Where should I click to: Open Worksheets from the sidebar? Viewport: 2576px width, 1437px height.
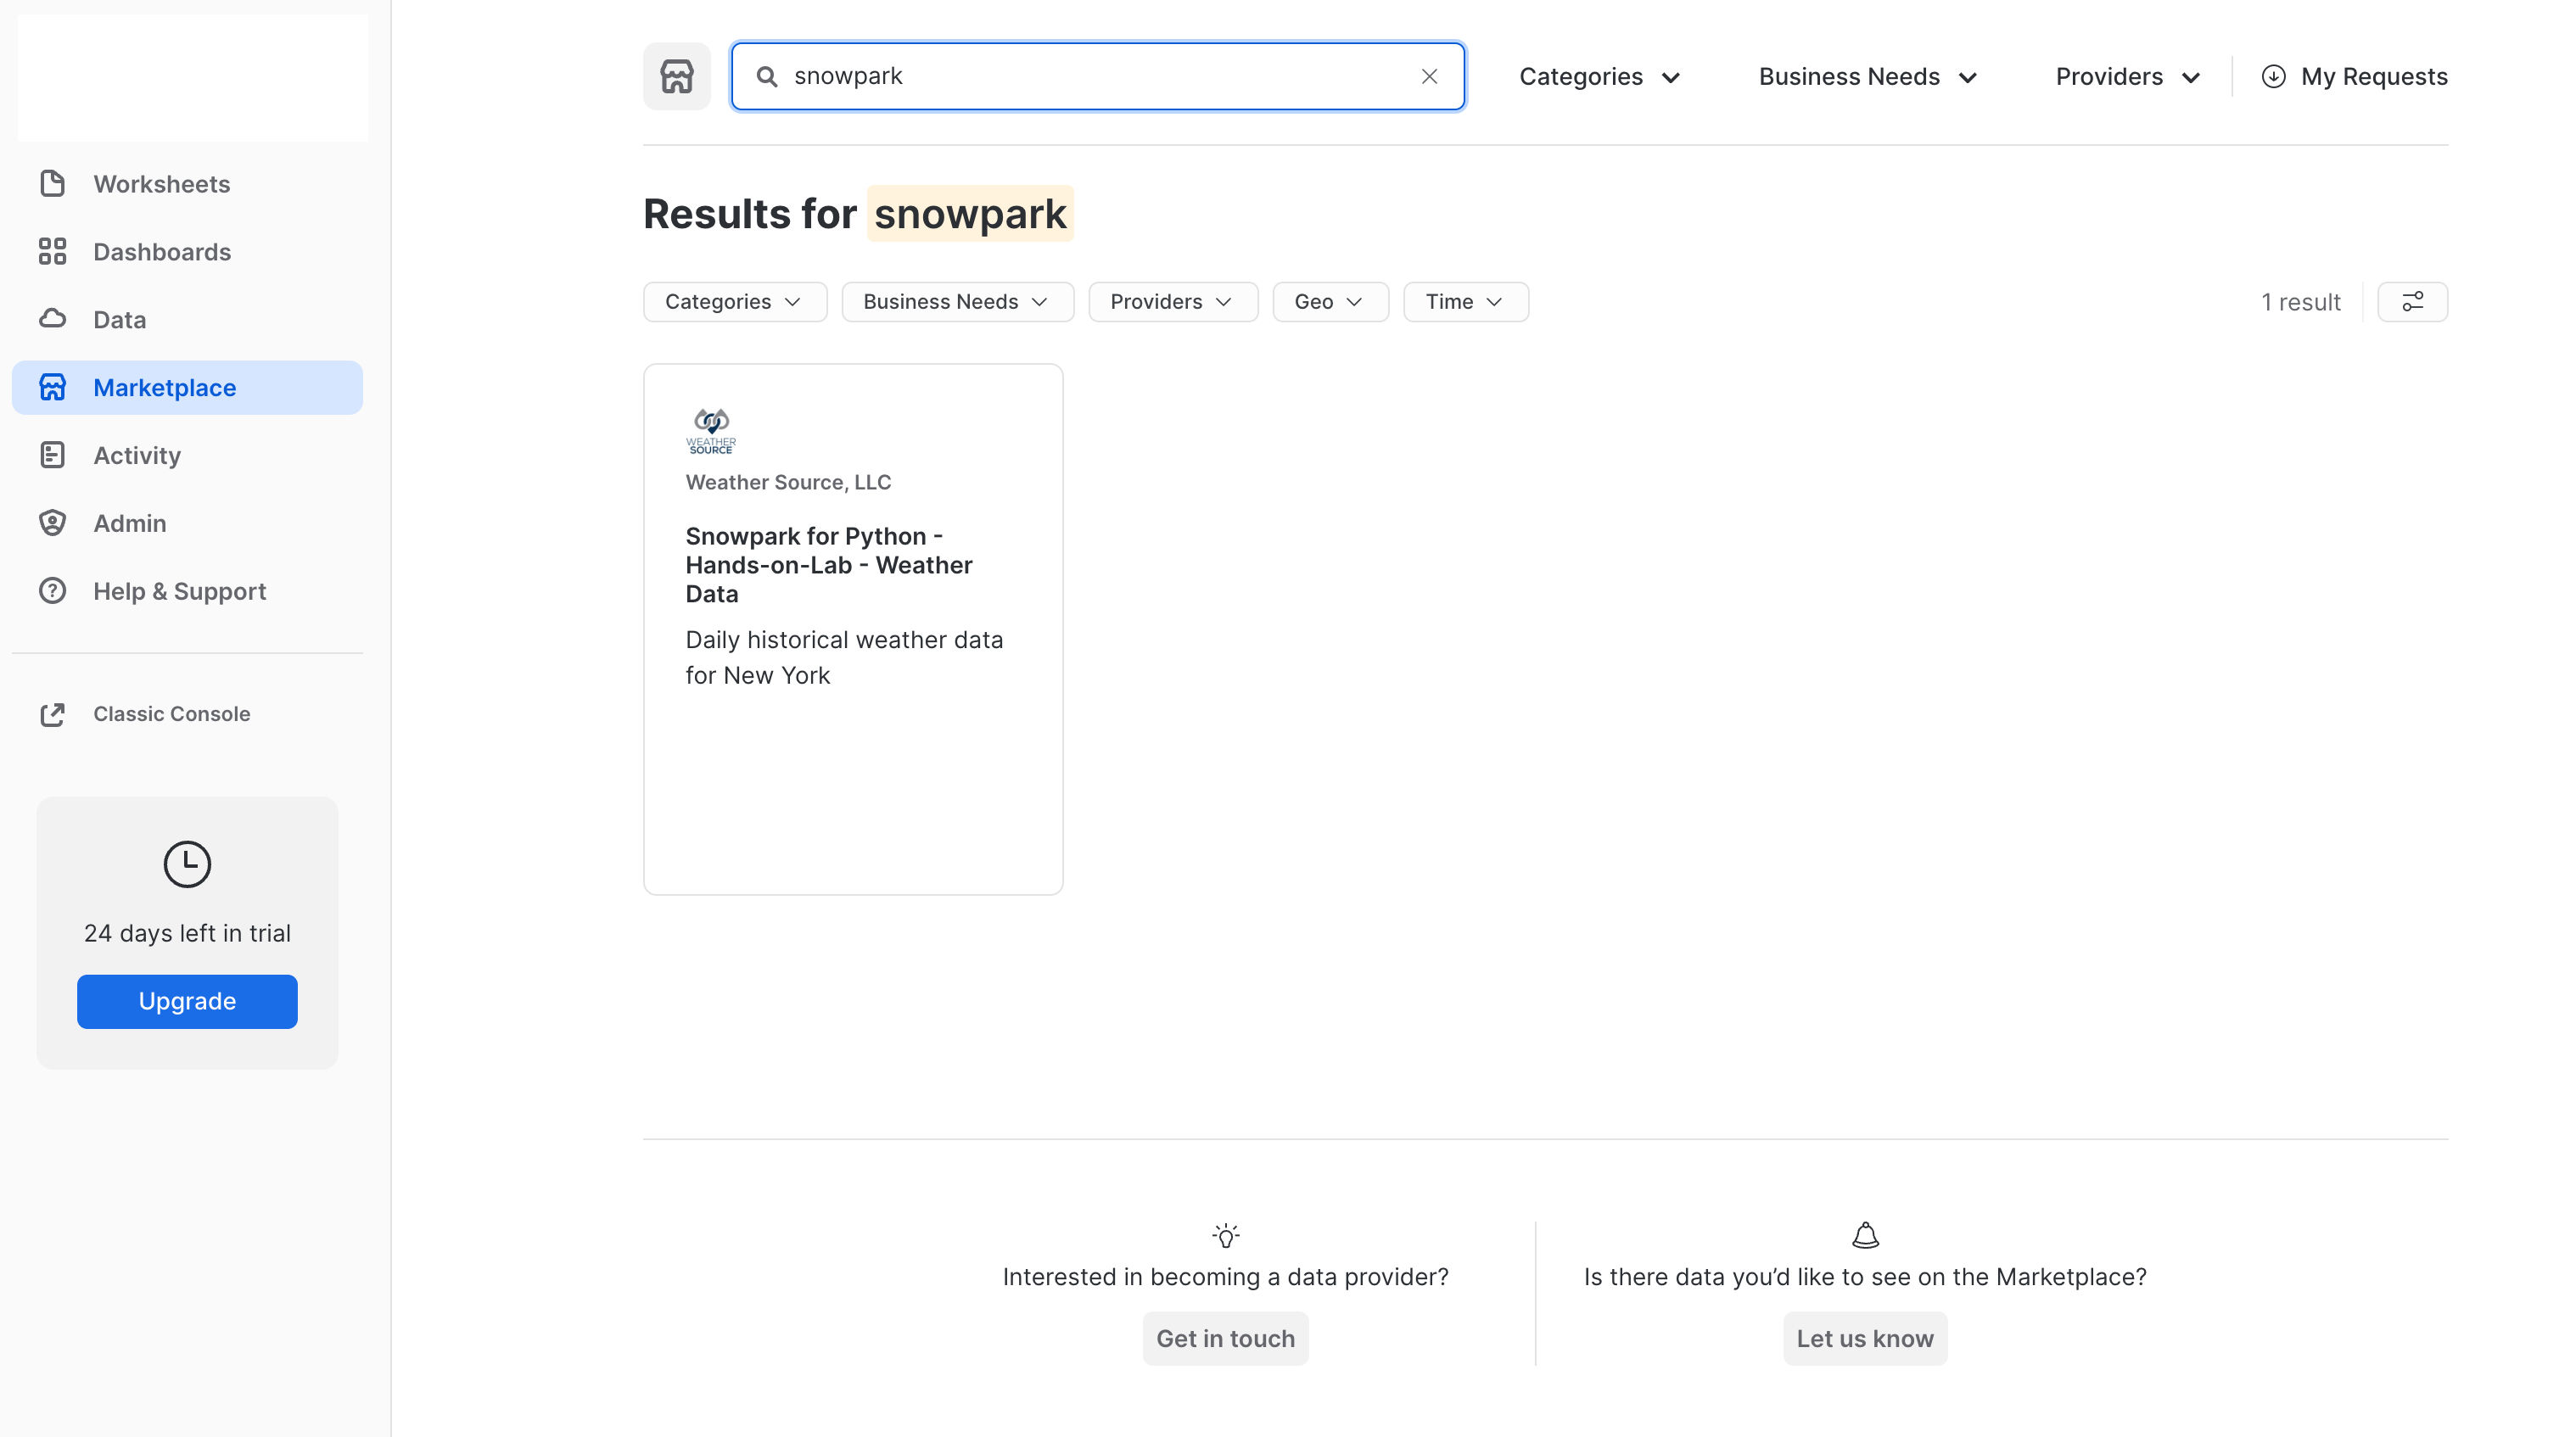click(161, 184)
